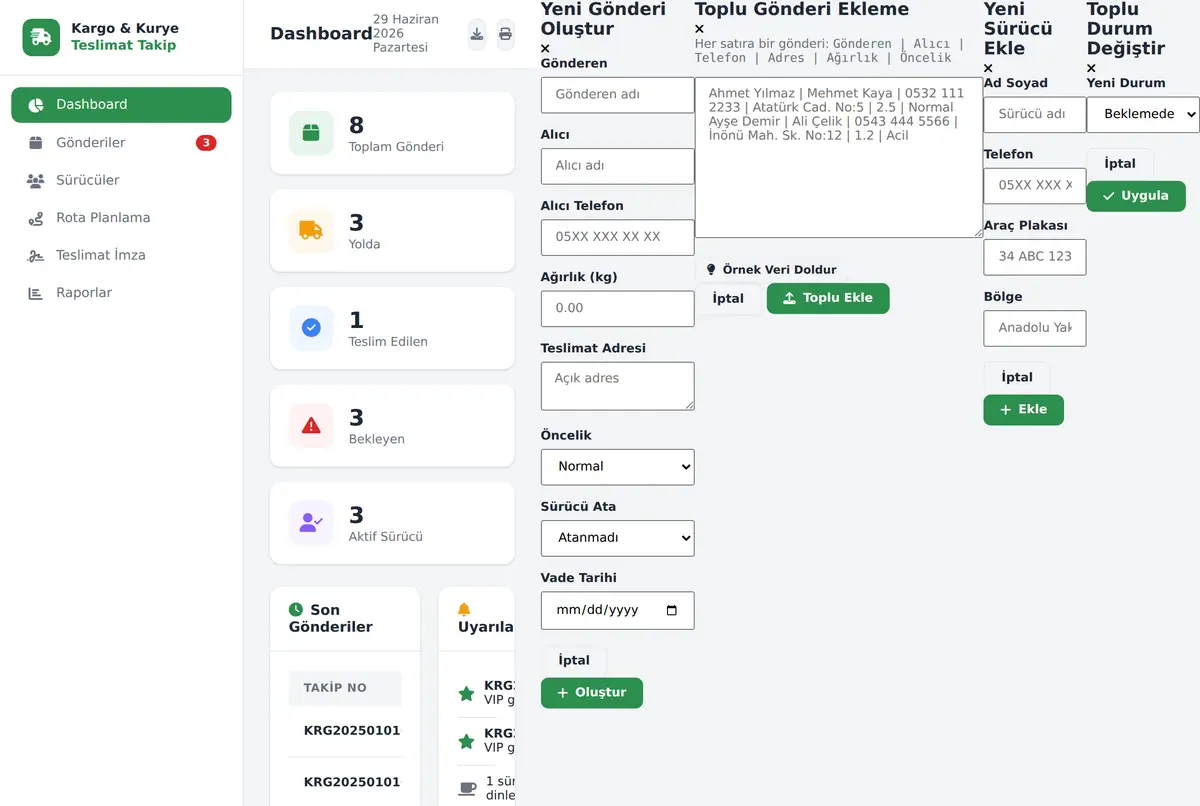Cancel the Yeni Gönderi Oluştur form
The image size is (1200, 806).
click(x=574, y=660)
